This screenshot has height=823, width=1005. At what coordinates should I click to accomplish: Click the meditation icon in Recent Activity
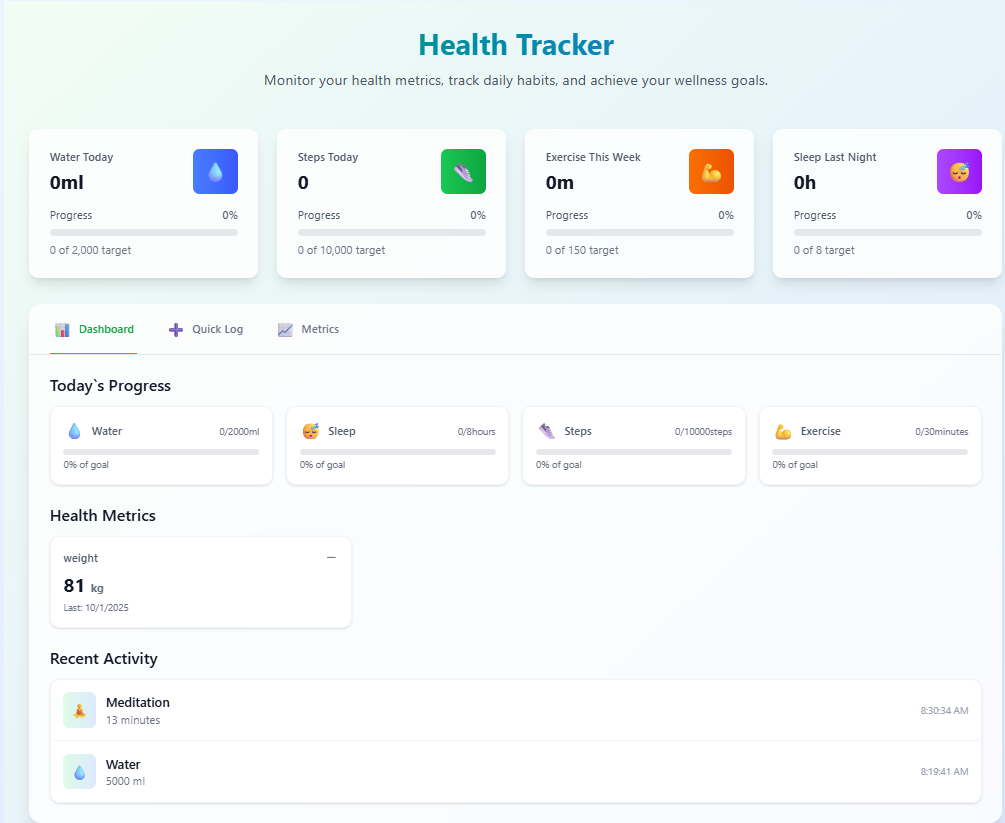click(x=79, y=710)
